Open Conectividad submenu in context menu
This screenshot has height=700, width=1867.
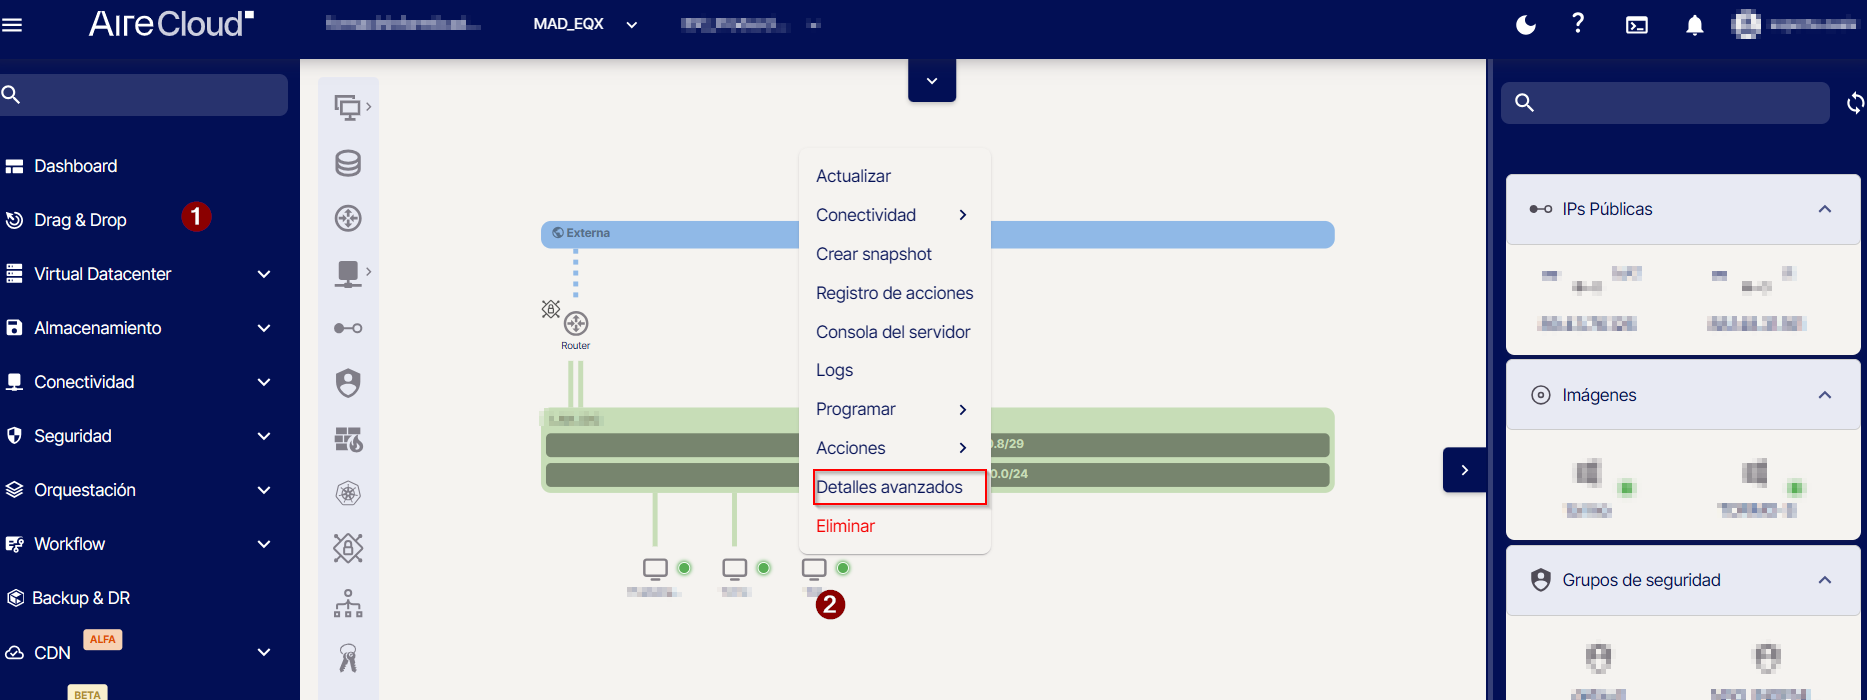pos(892,215)
